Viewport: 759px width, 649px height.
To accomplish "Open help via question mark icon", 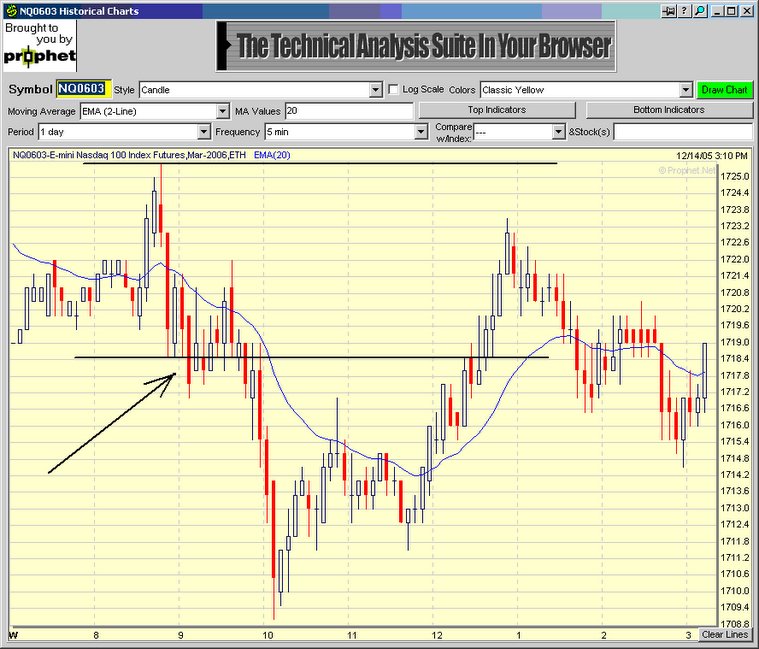I will tap(684, 11).
